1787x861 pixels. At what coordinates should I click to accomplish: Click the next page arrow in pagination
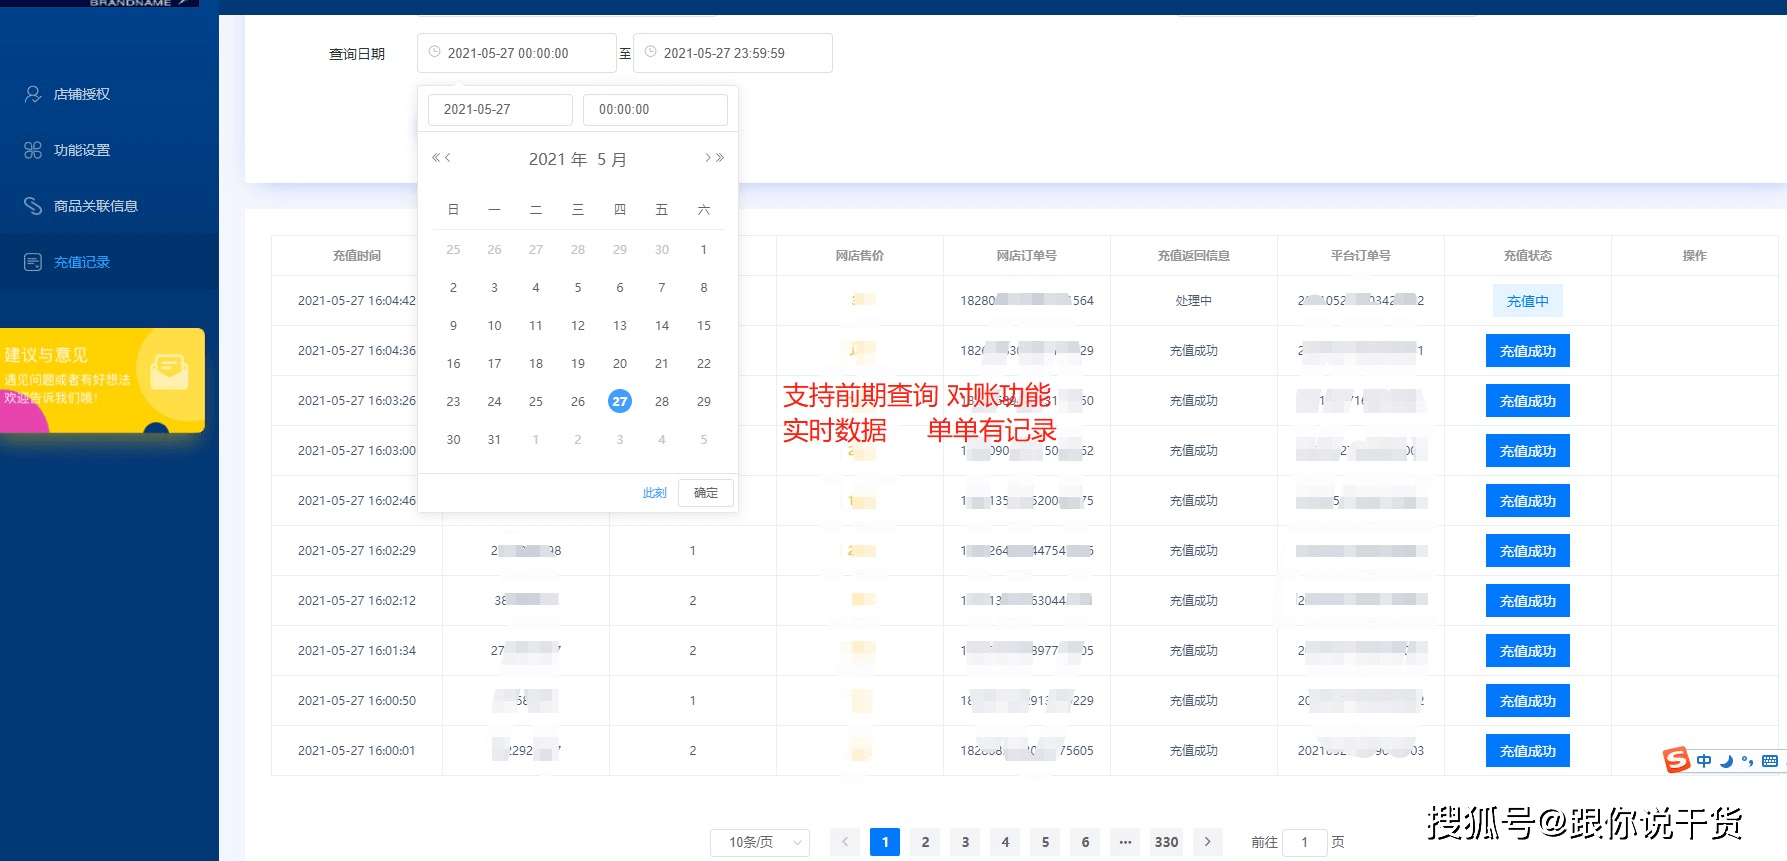(1207, 842)
